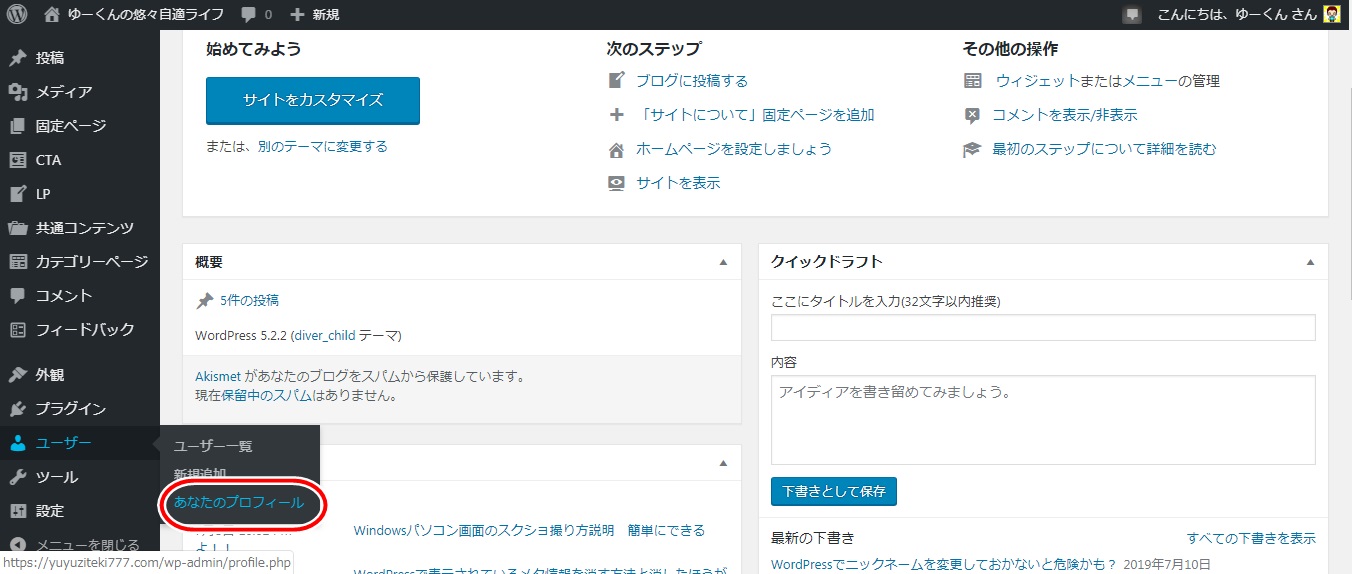
Task: Click the 別のテーマに変更する link
Action: pyautogui.click(x=322, y=146)
